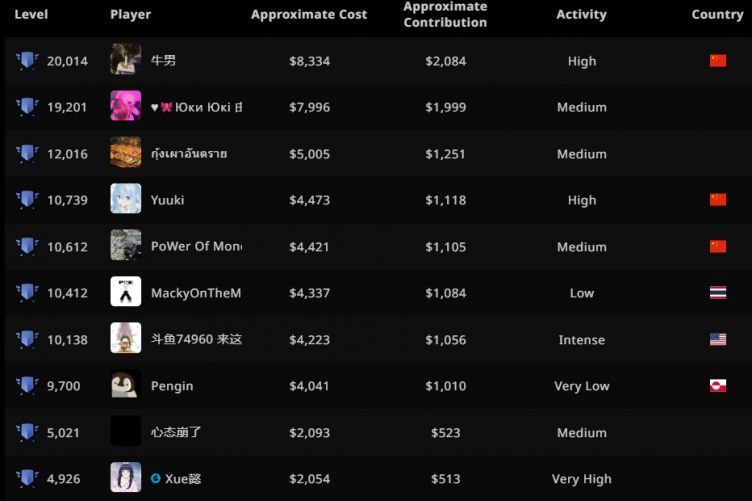Image resolution: width=752 pixels, height=501 pixels.
Task: Open the pink avatar of Юки player
Action: pos(126,107)
